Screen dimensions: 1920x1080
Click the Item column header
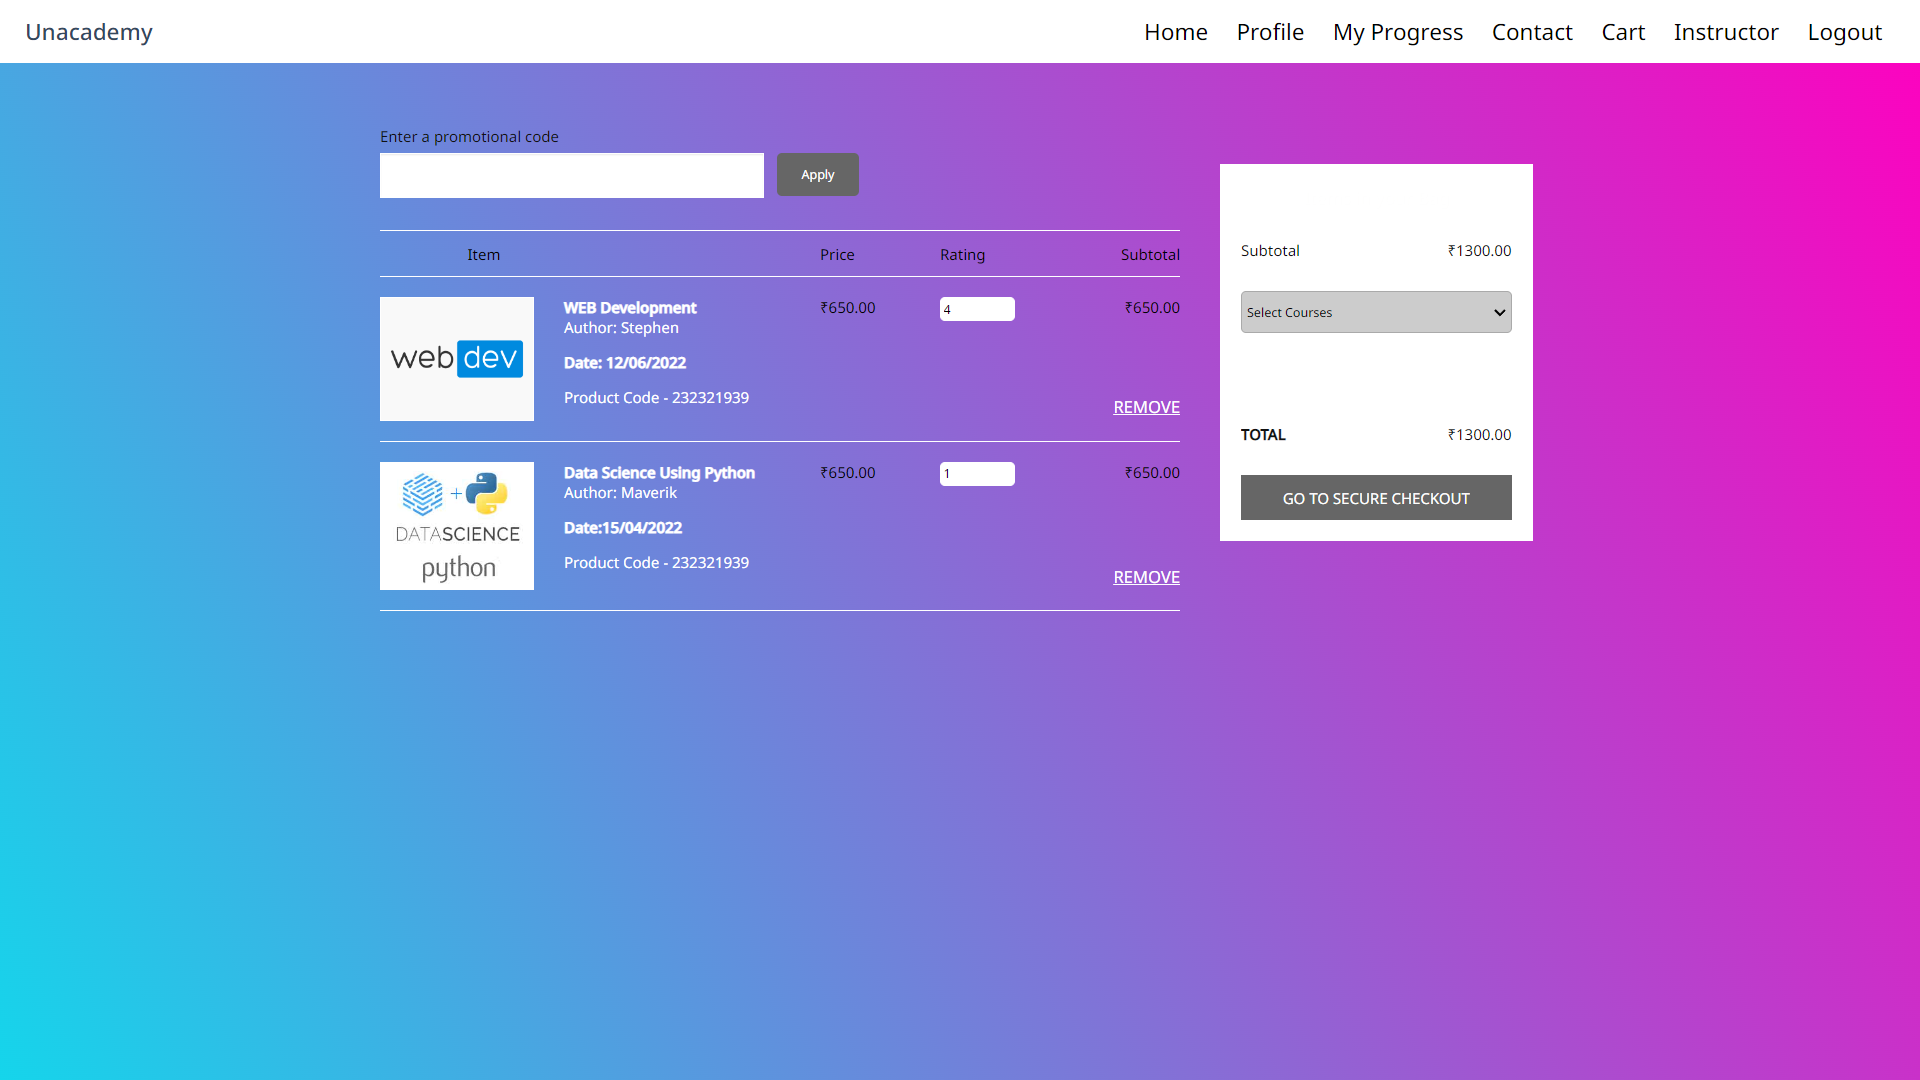[483, 254]
